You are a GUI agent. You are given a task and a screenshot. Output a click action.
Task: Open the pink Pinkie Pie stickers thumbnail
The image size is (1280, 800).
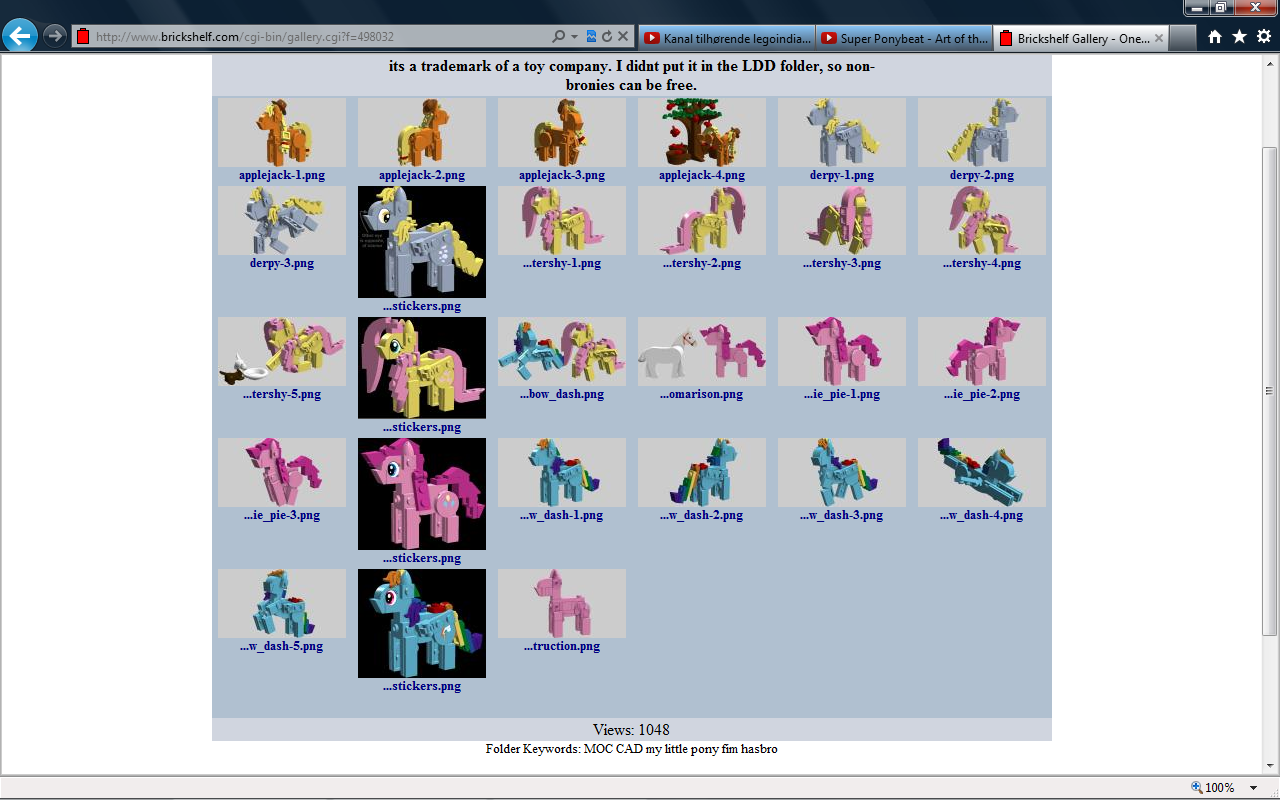click(422, 494)
